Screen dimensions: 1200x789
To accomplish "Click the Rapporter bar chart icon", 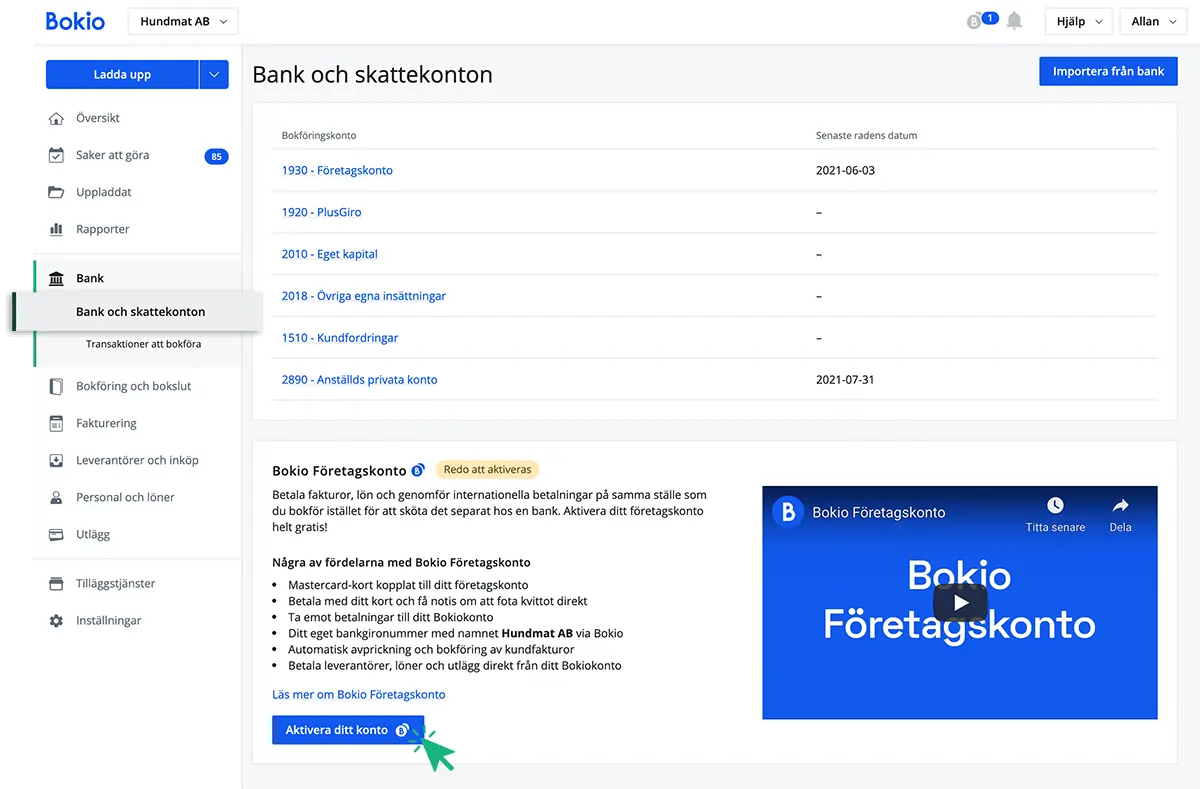I will [x=56, y=229].
